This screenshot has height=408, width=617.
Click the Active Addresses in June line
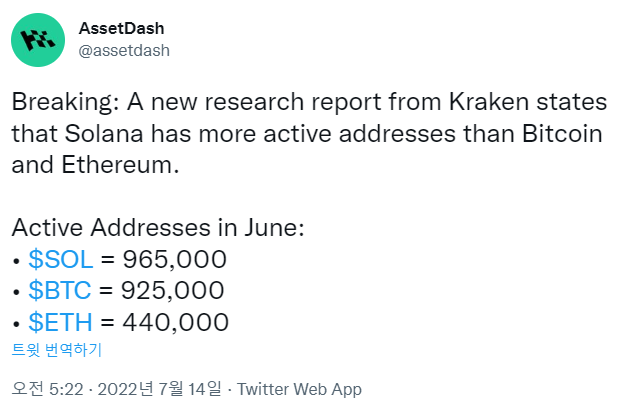tap(158, 228)
